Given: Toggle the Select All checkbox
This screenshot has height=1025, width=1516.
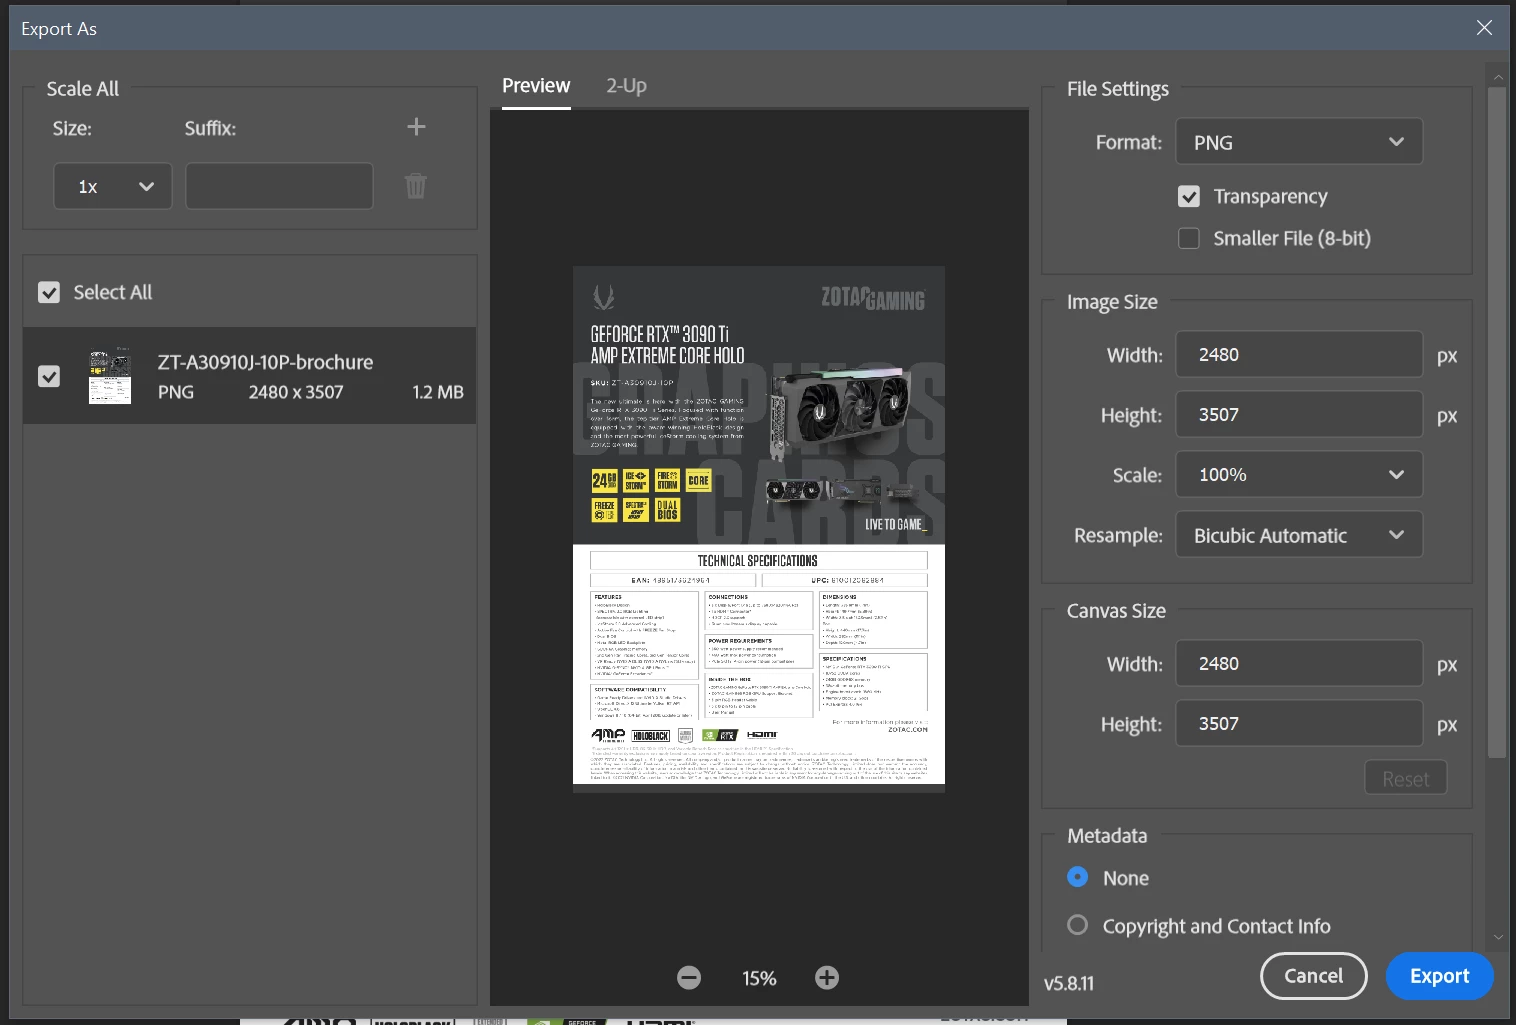Looking at the screenshot, I should 49,292.
